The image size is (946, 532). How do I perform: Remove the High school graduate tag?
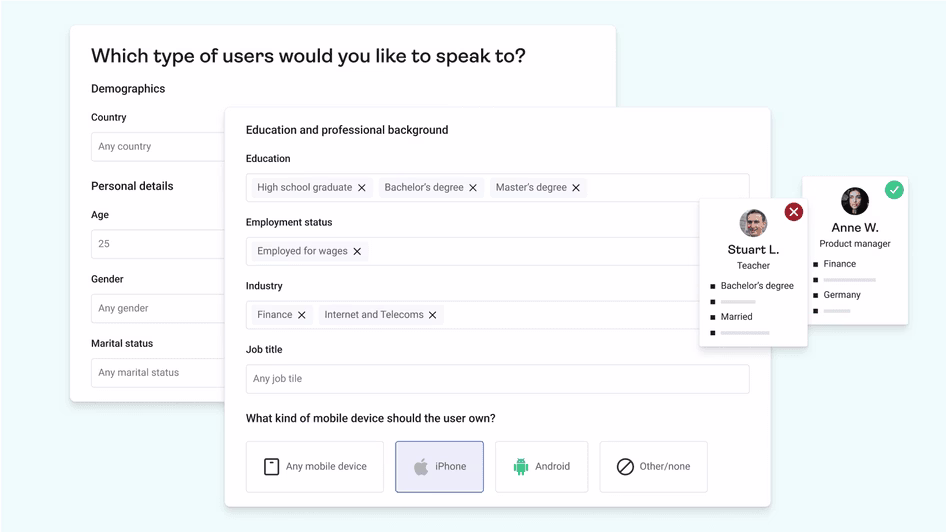[361, 188]
